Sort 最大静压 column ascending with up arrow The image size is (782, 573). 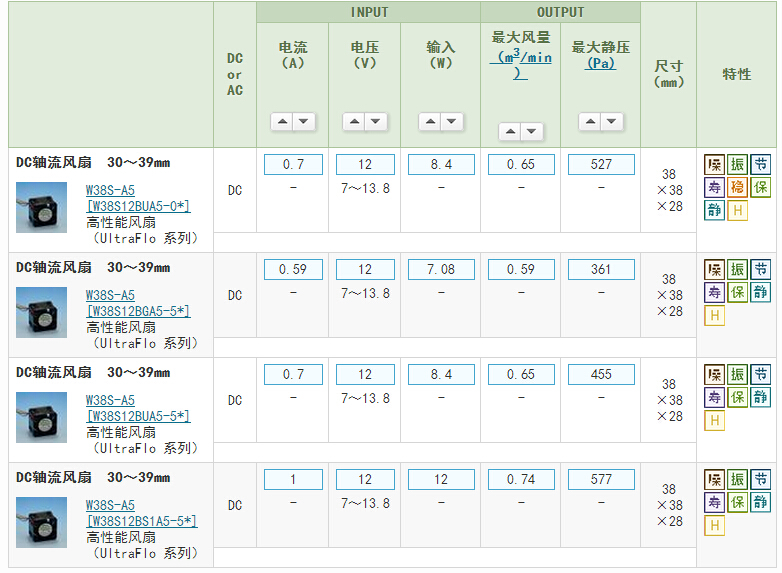pos(590,121)
